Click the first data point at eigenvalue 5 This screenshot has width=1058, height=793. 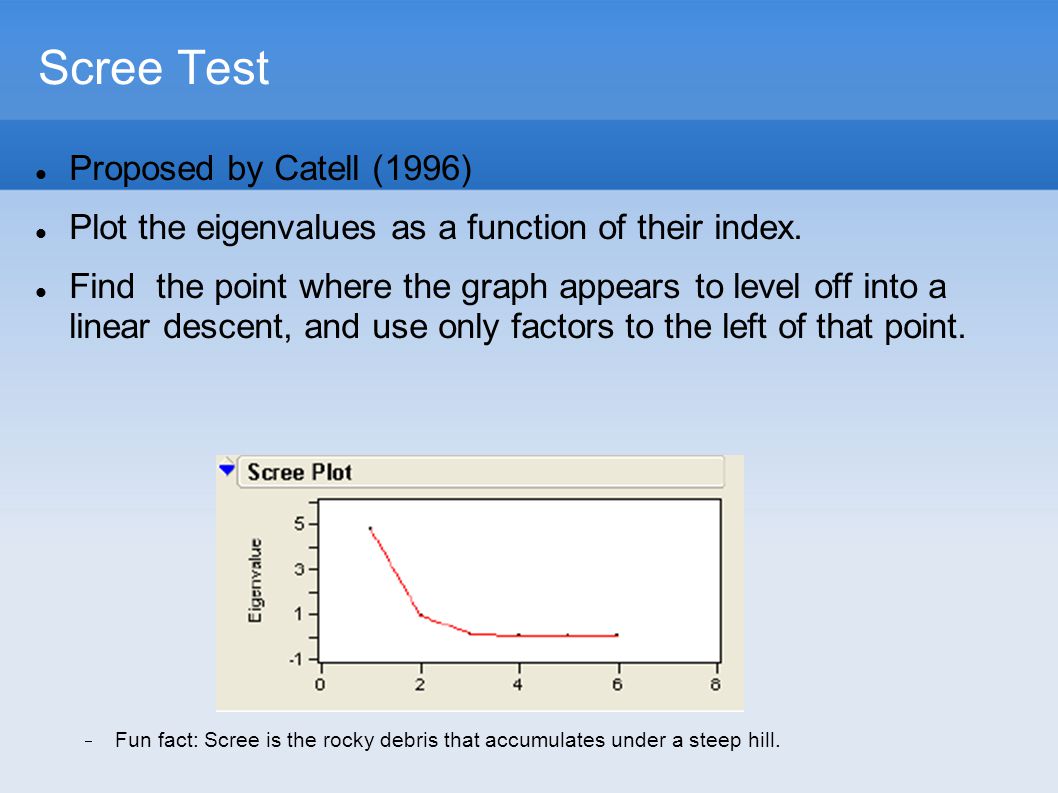click(370, 528)
